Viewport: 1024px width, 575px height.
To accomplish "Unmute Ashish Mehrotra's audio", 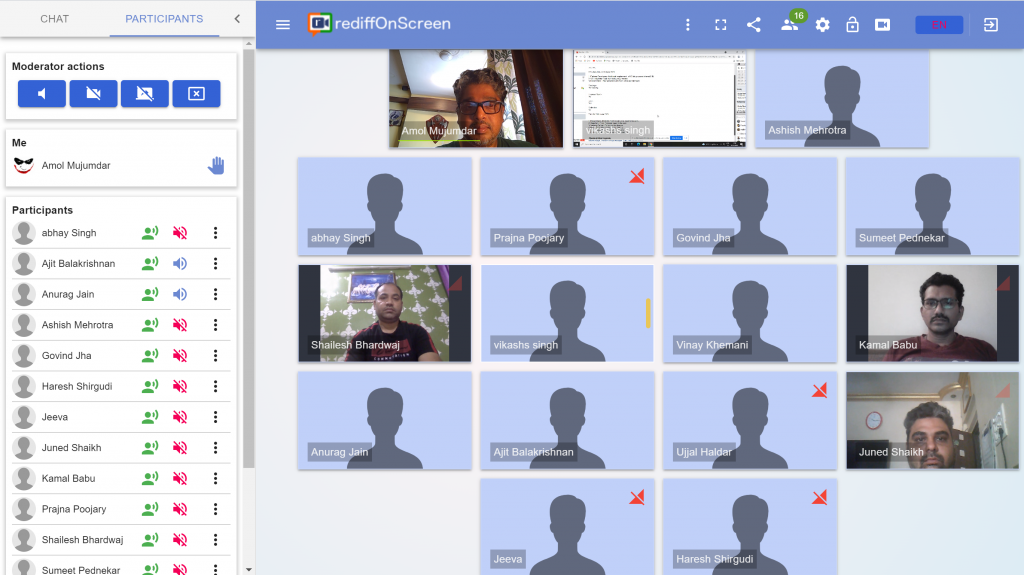I will 180,325.
